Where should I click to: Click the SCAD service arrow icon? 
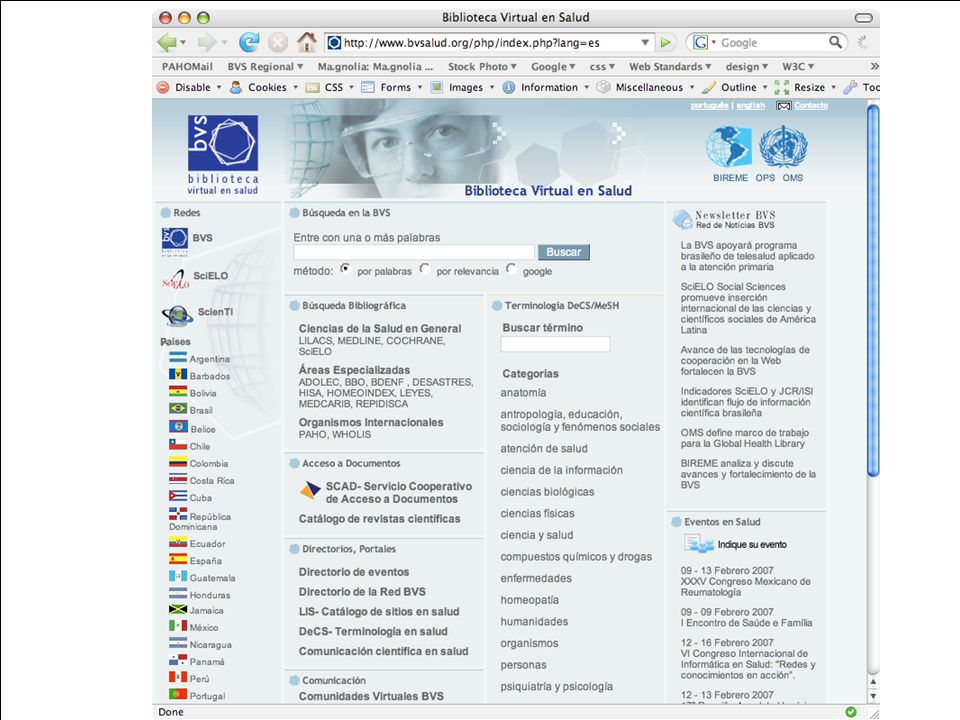(x=310, y=490)
